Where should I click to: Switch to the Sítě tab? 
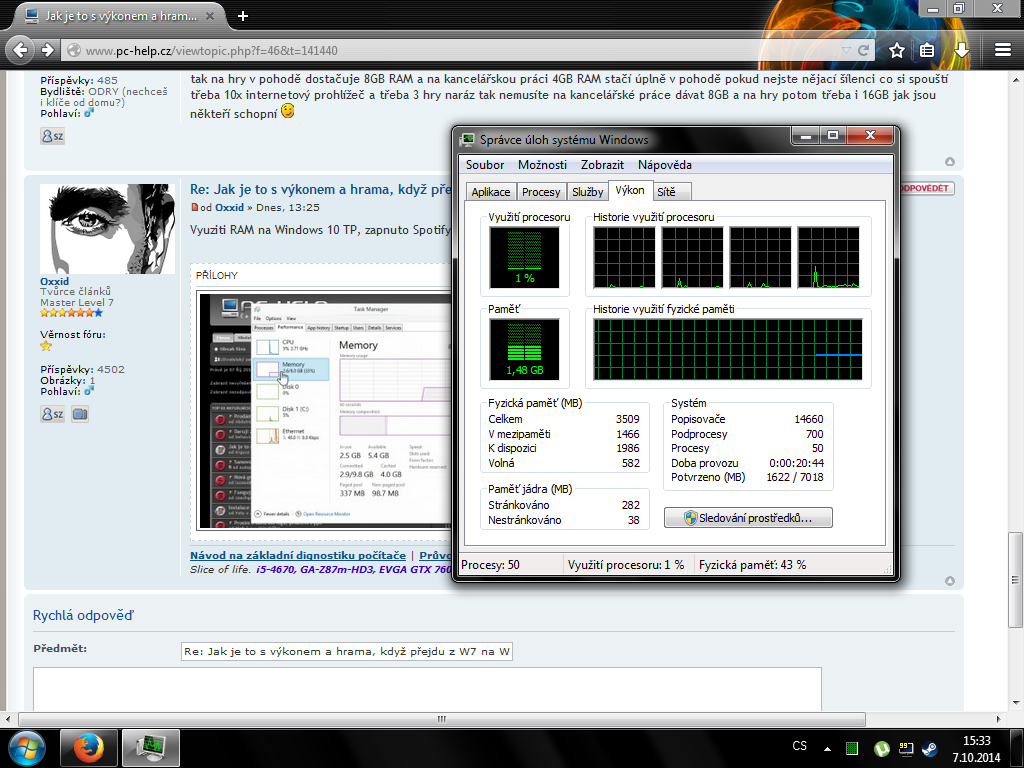point(666,192)
